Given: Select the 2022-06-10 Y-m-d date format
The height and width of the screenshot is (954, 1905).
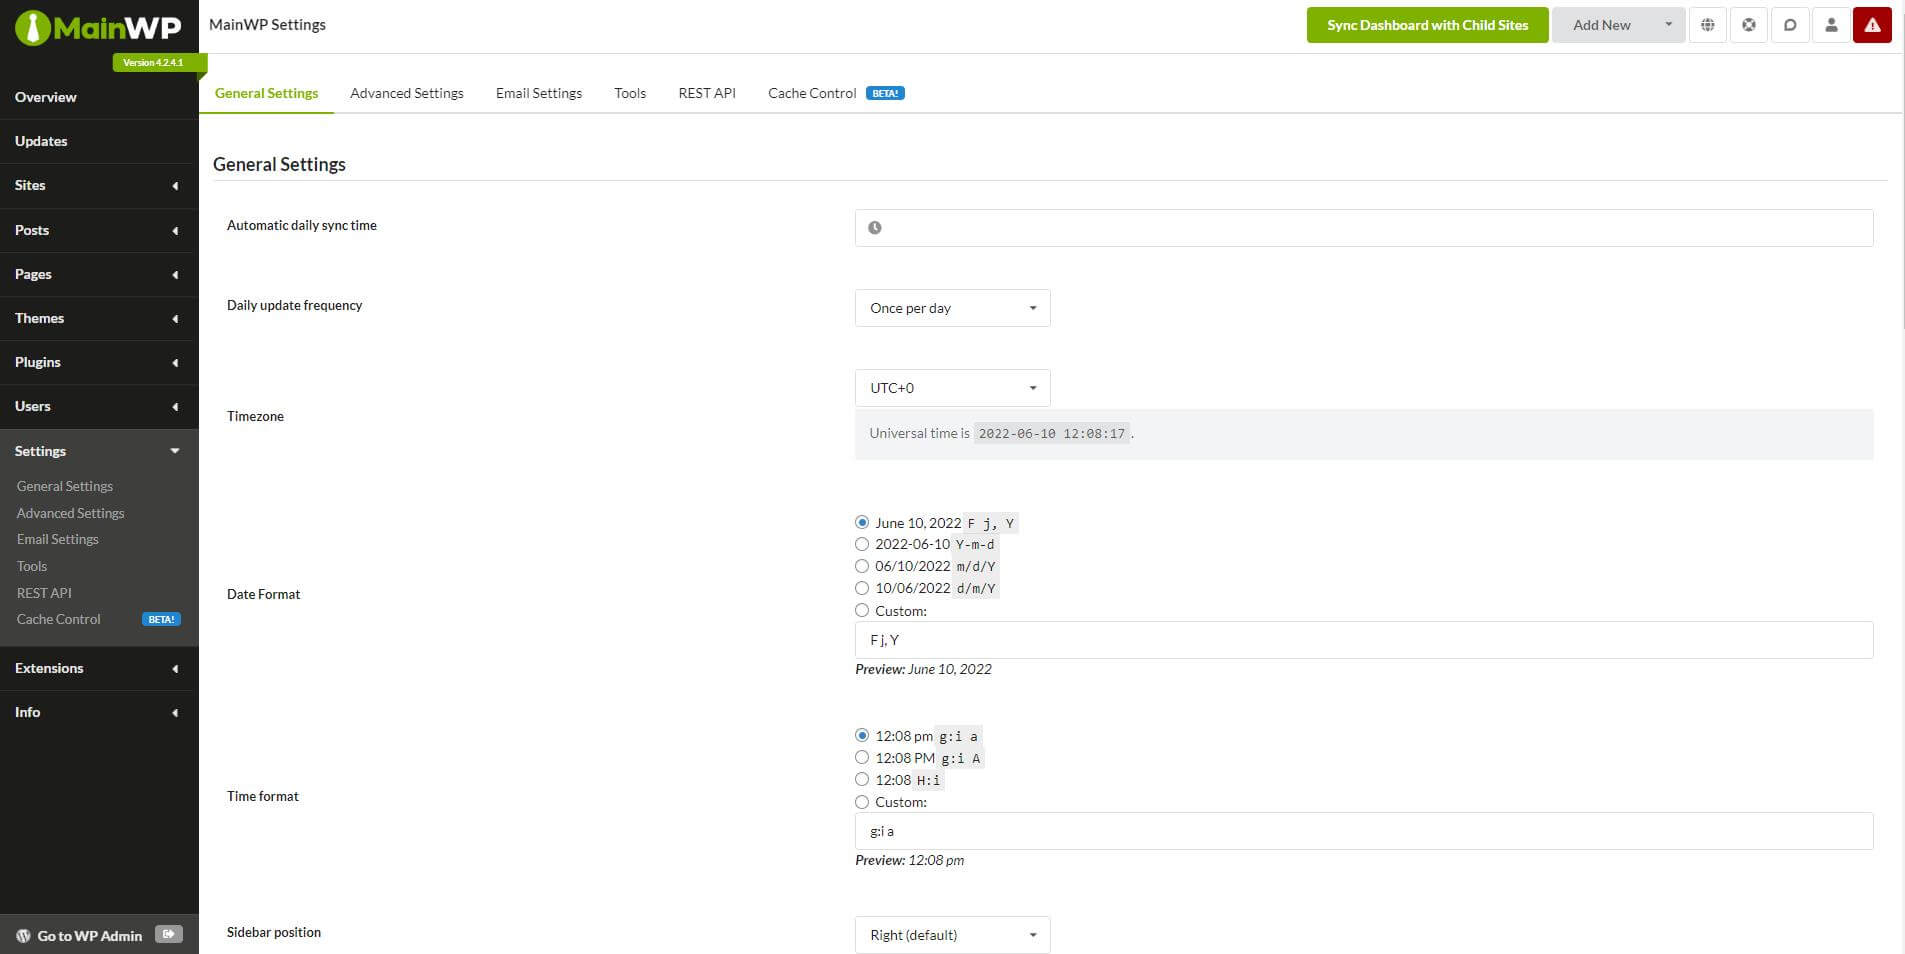Looking at the screenshot, I should click(862, 544).
